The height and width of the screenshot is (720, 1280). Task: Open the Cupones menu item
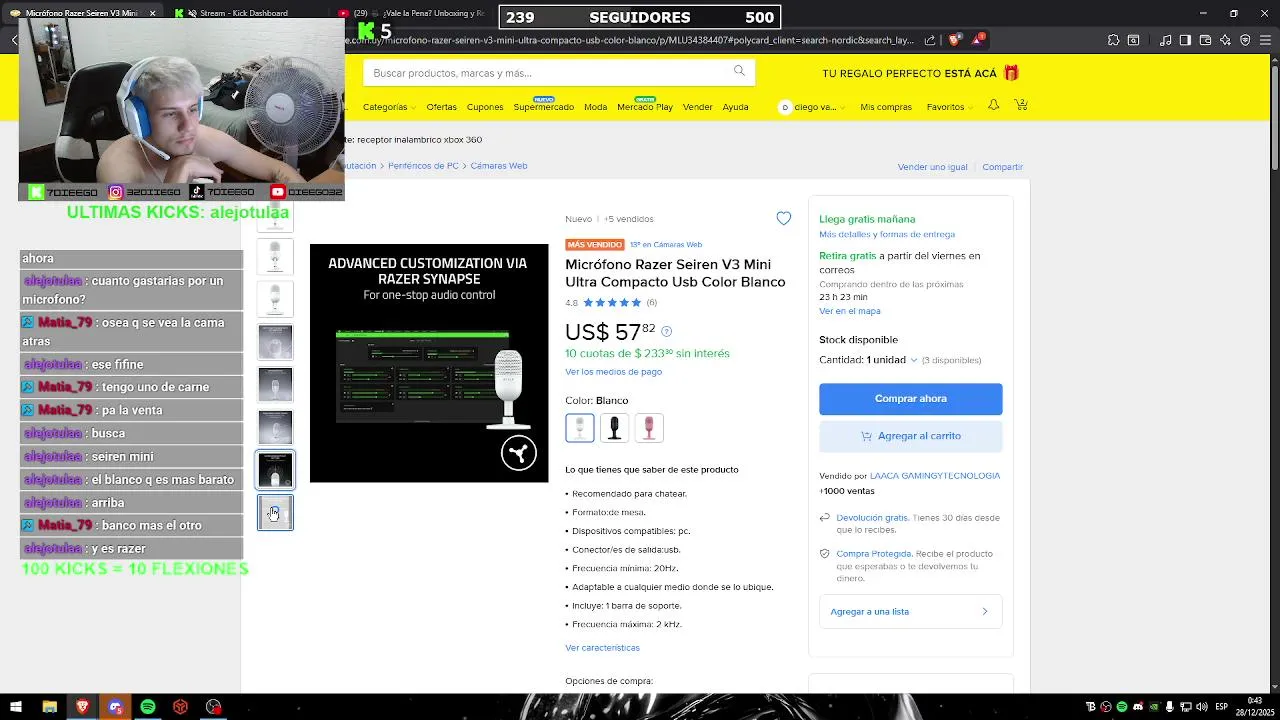(485, 107)
